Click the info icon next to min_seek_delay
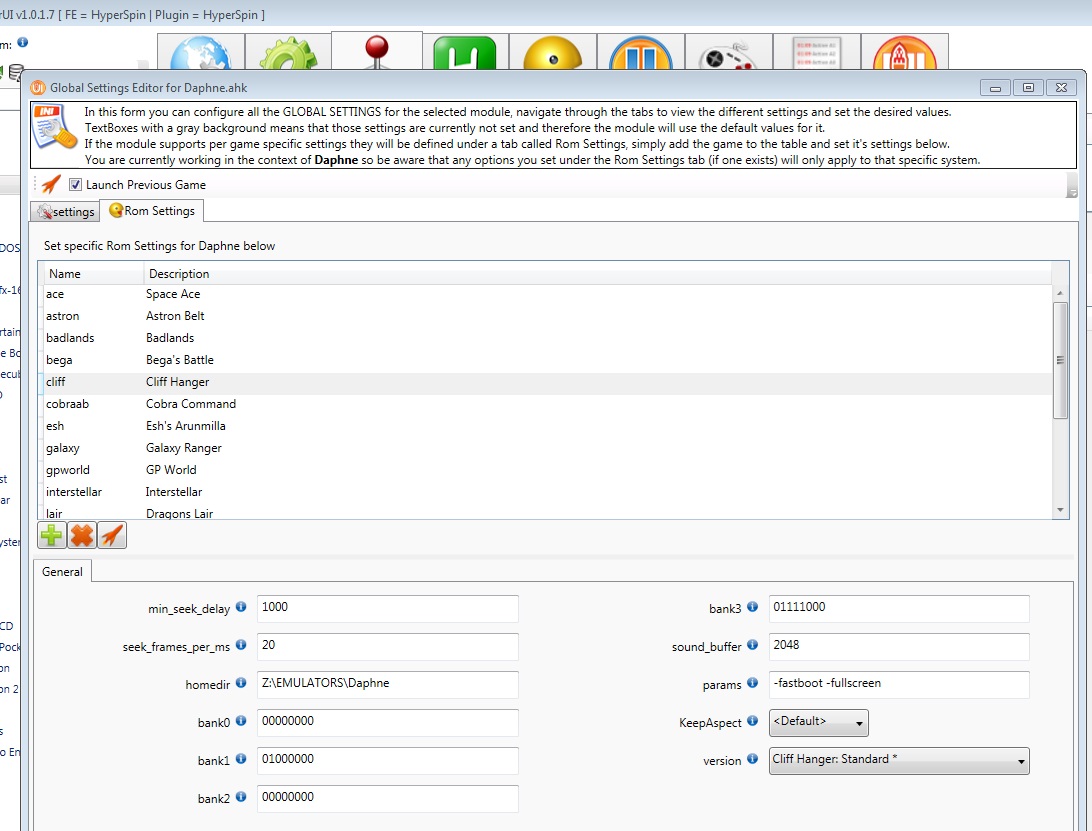 (241, 608)
